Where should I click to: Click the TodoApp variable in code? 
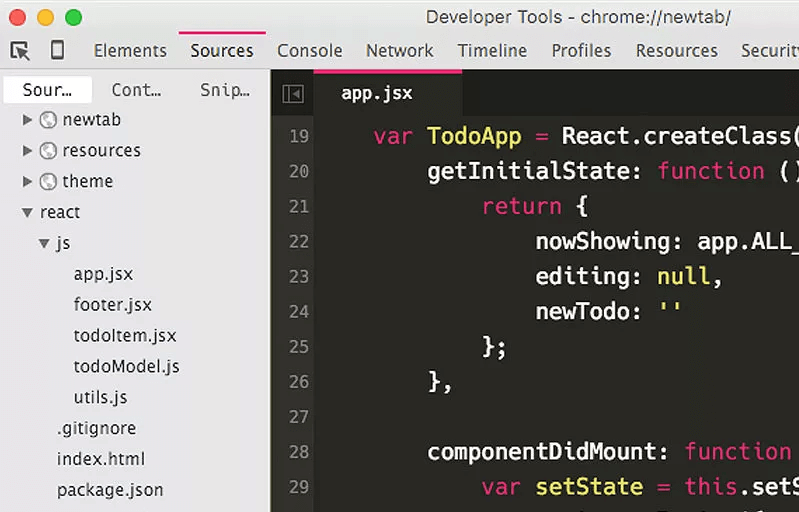tap(474, 137)
